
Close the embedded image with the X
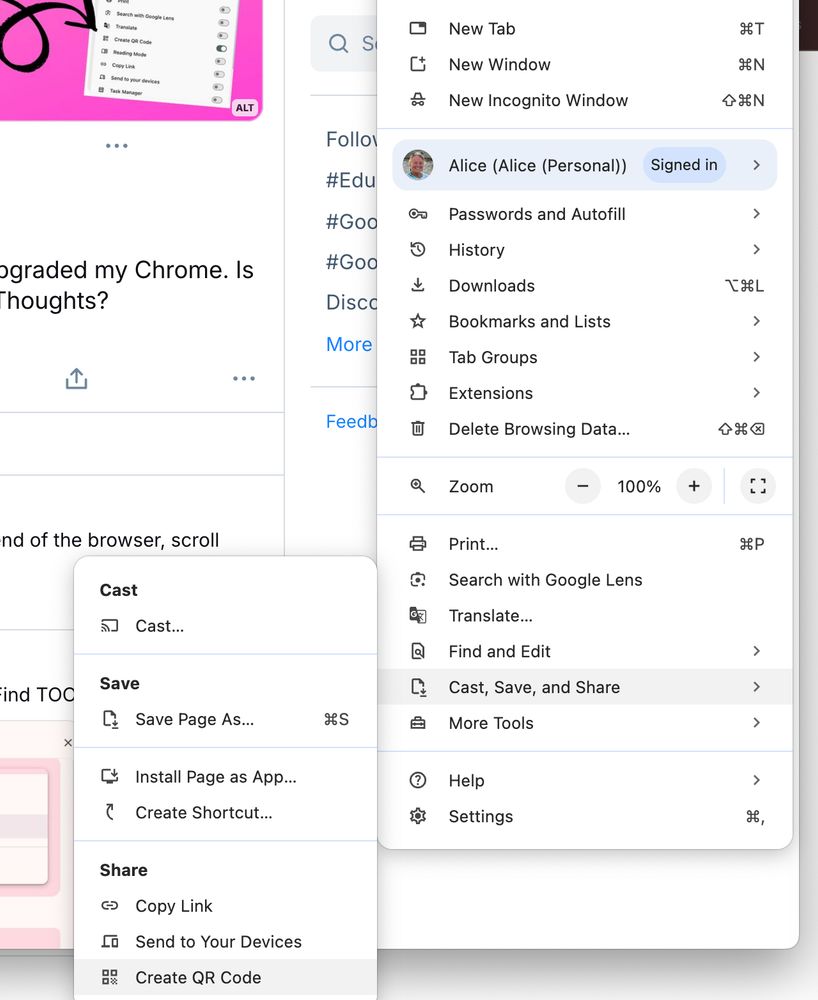pos(68,742)
